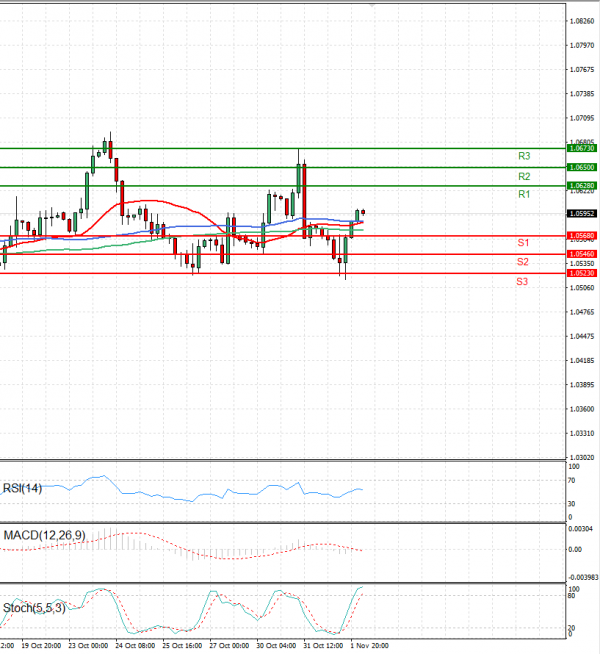
Task: Click the 1.07970 price axis value
Action: tap(582, 45)
